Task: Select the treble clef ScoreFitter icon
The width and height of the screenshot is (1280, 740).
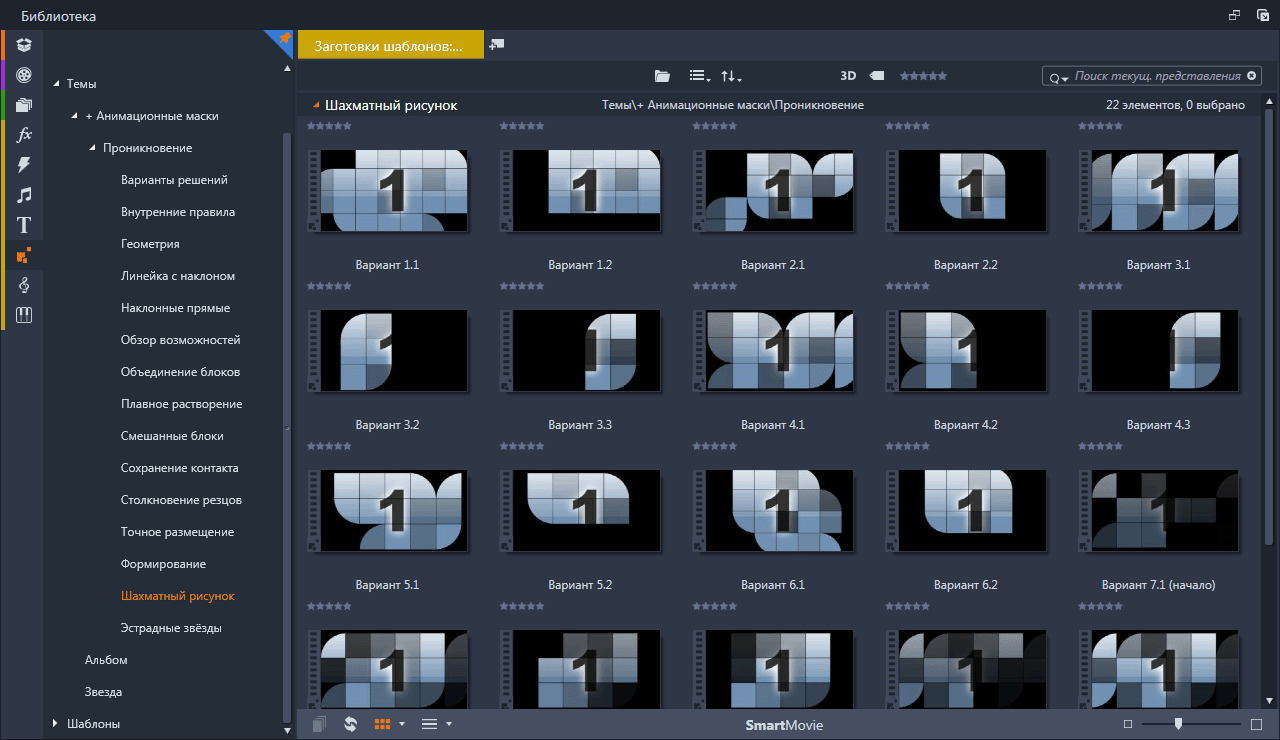Action: (24, 285)
